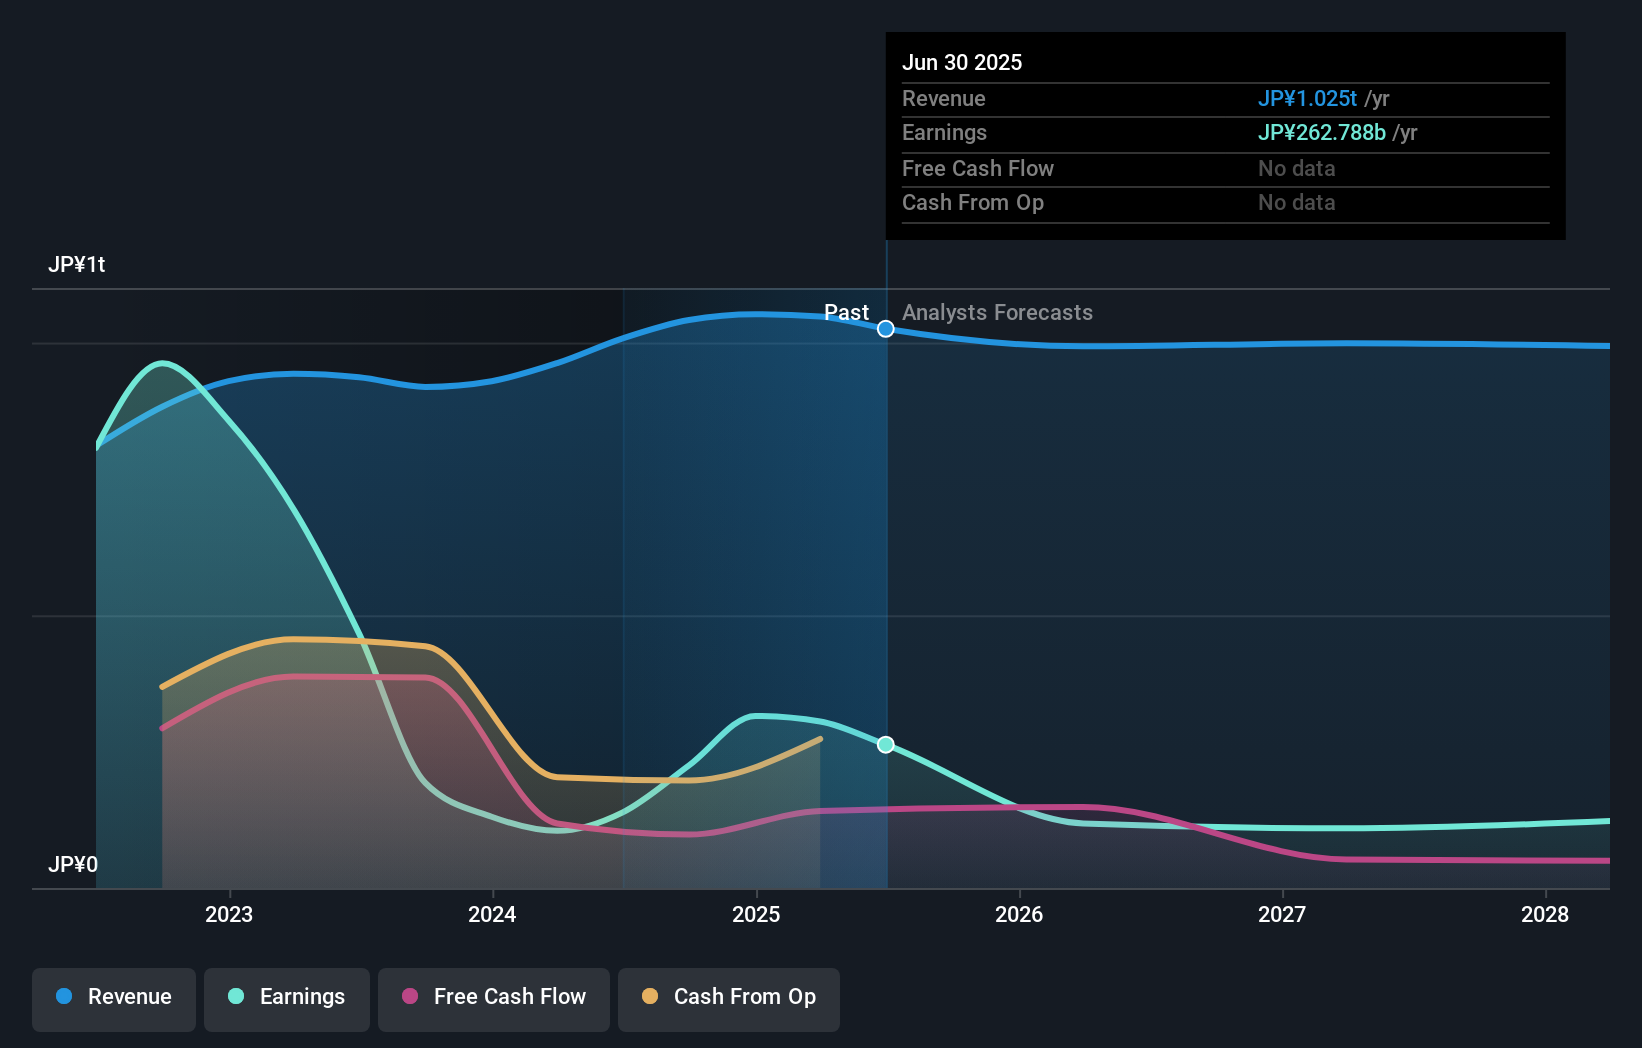Toggle the Revenue series visibility
1642x1048 pixels.
(x=113, y=997)
